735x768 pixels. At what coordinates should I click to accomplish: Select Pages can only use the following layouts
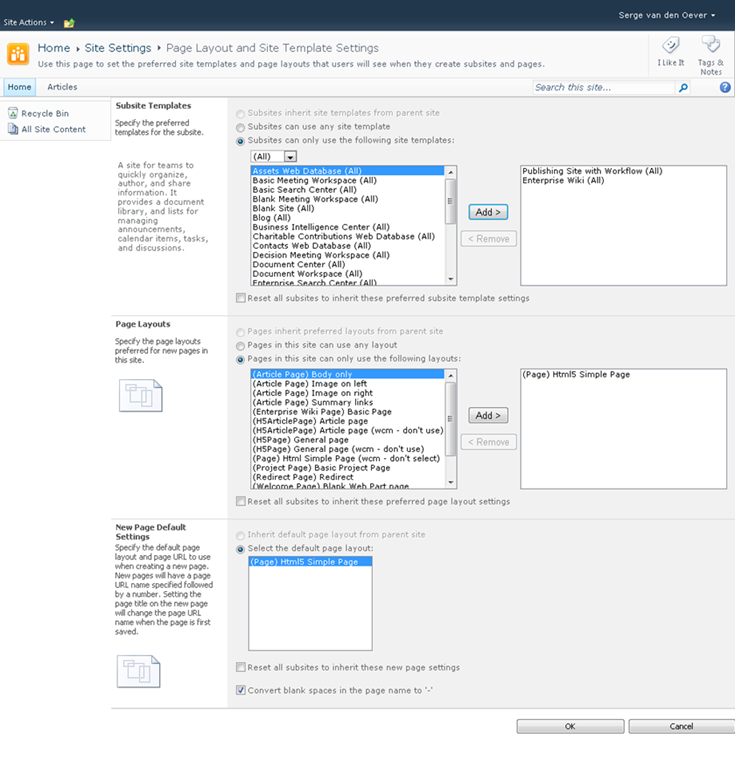[x=240, y=360]
